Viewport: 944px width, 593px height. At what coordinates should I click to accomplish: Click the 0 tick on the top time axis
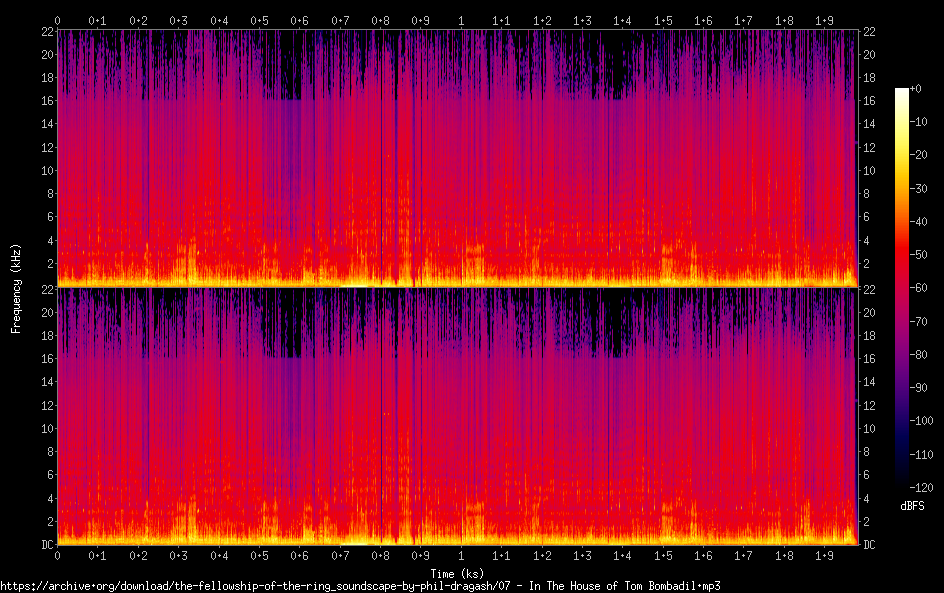tap(57, 20)
